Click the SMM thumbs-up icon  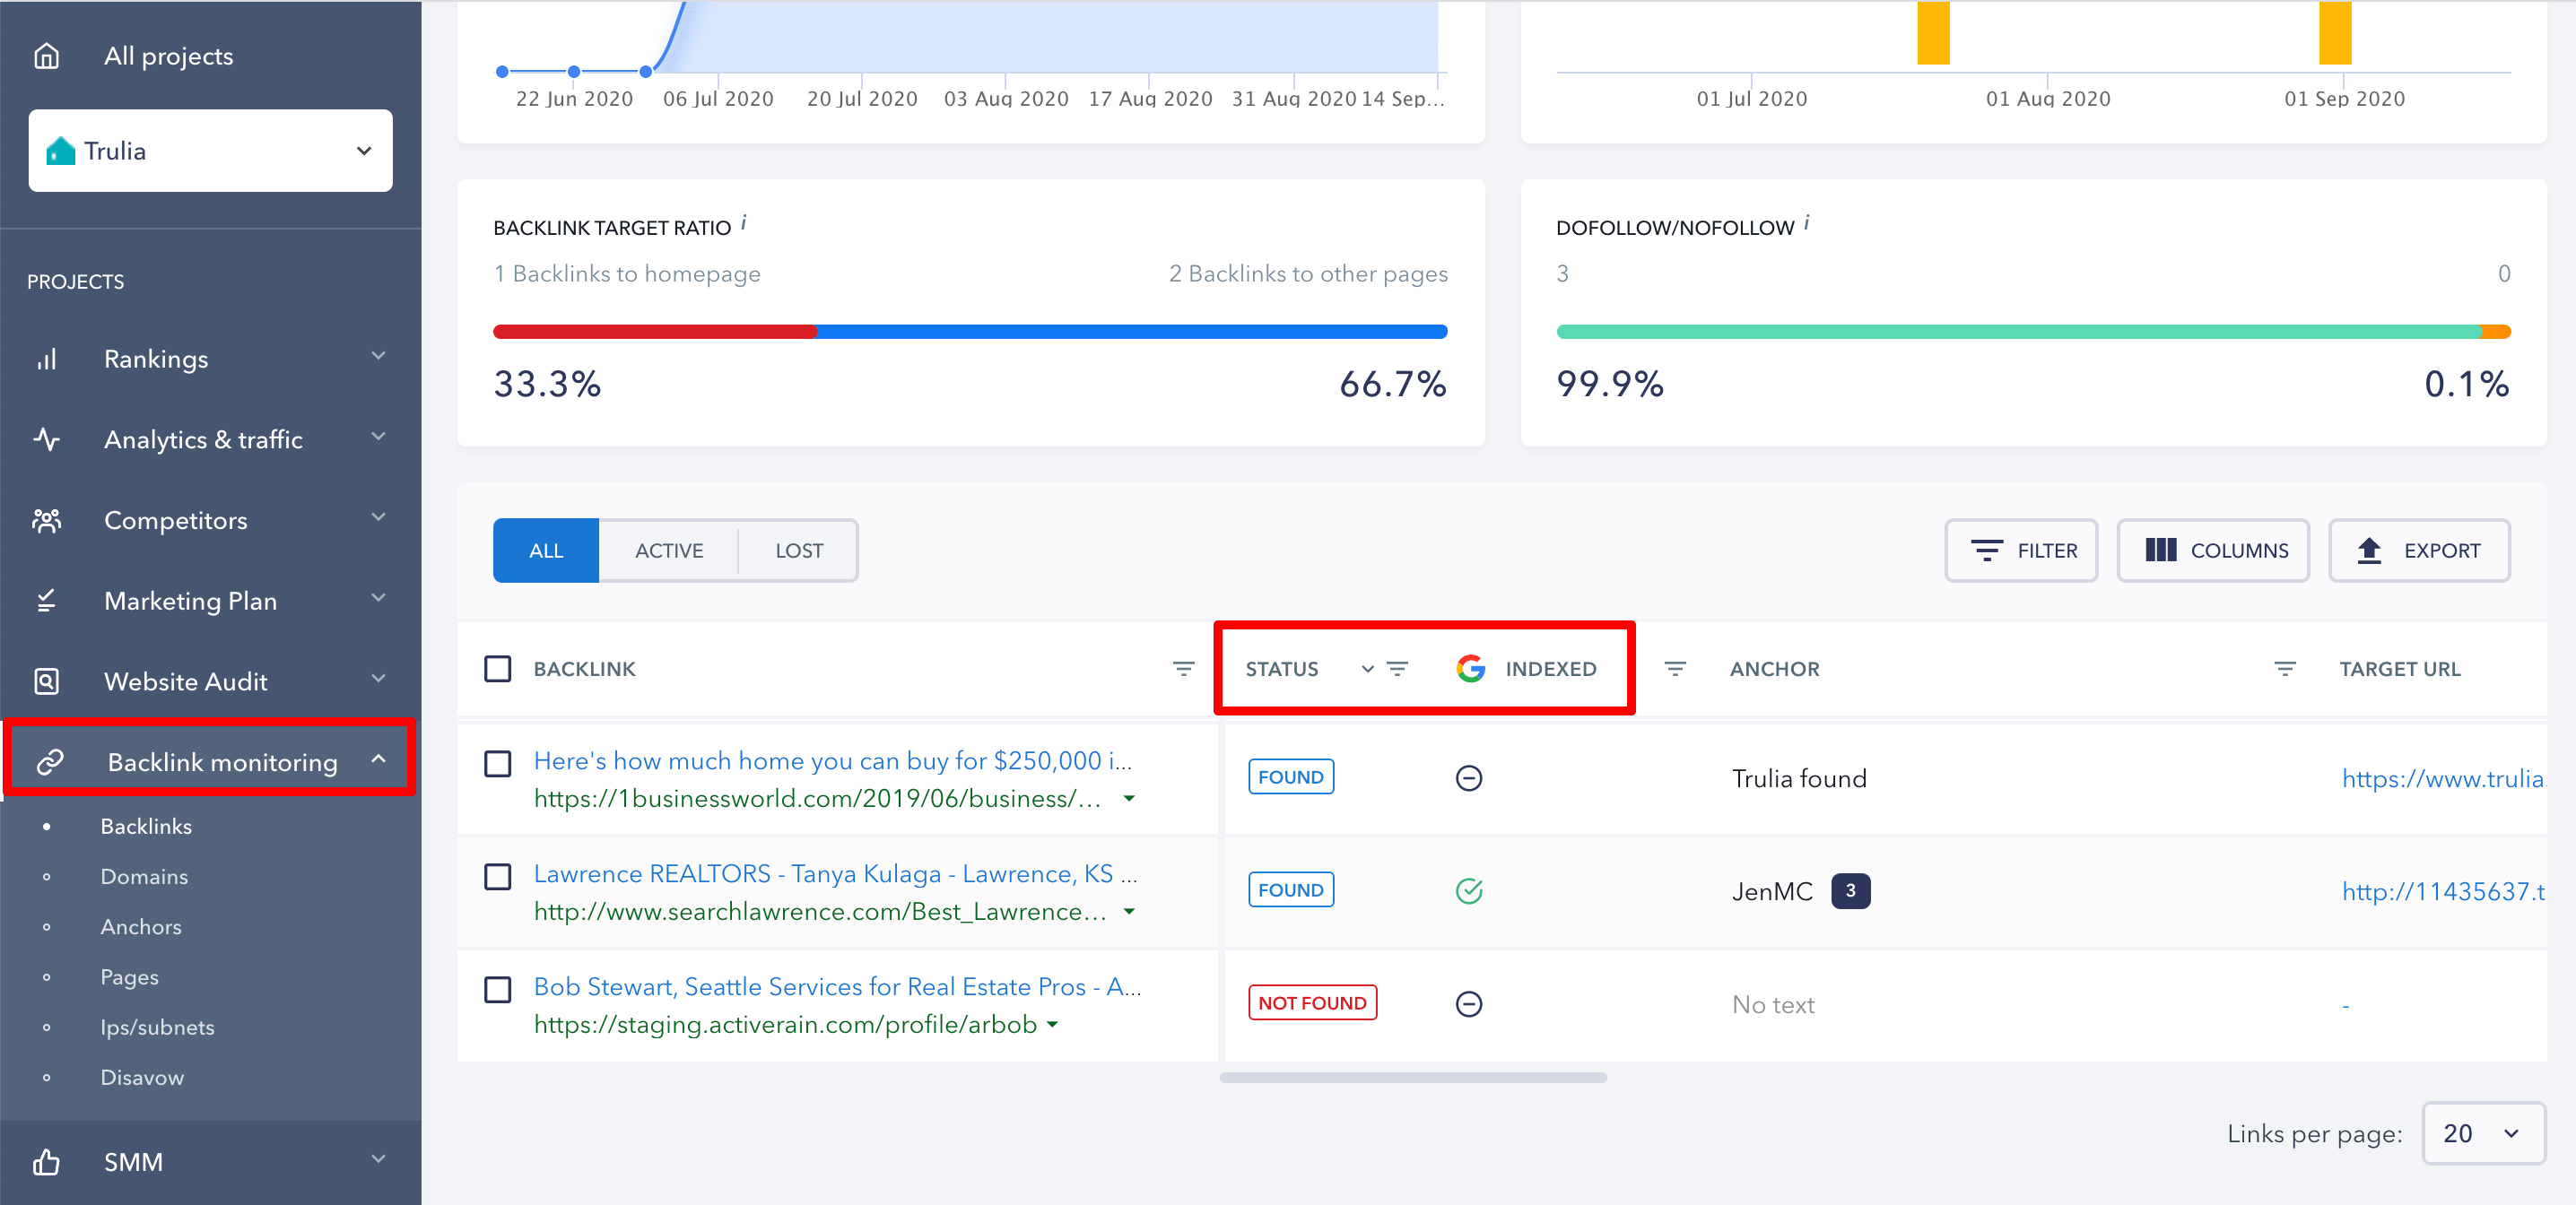[47, 1162]
